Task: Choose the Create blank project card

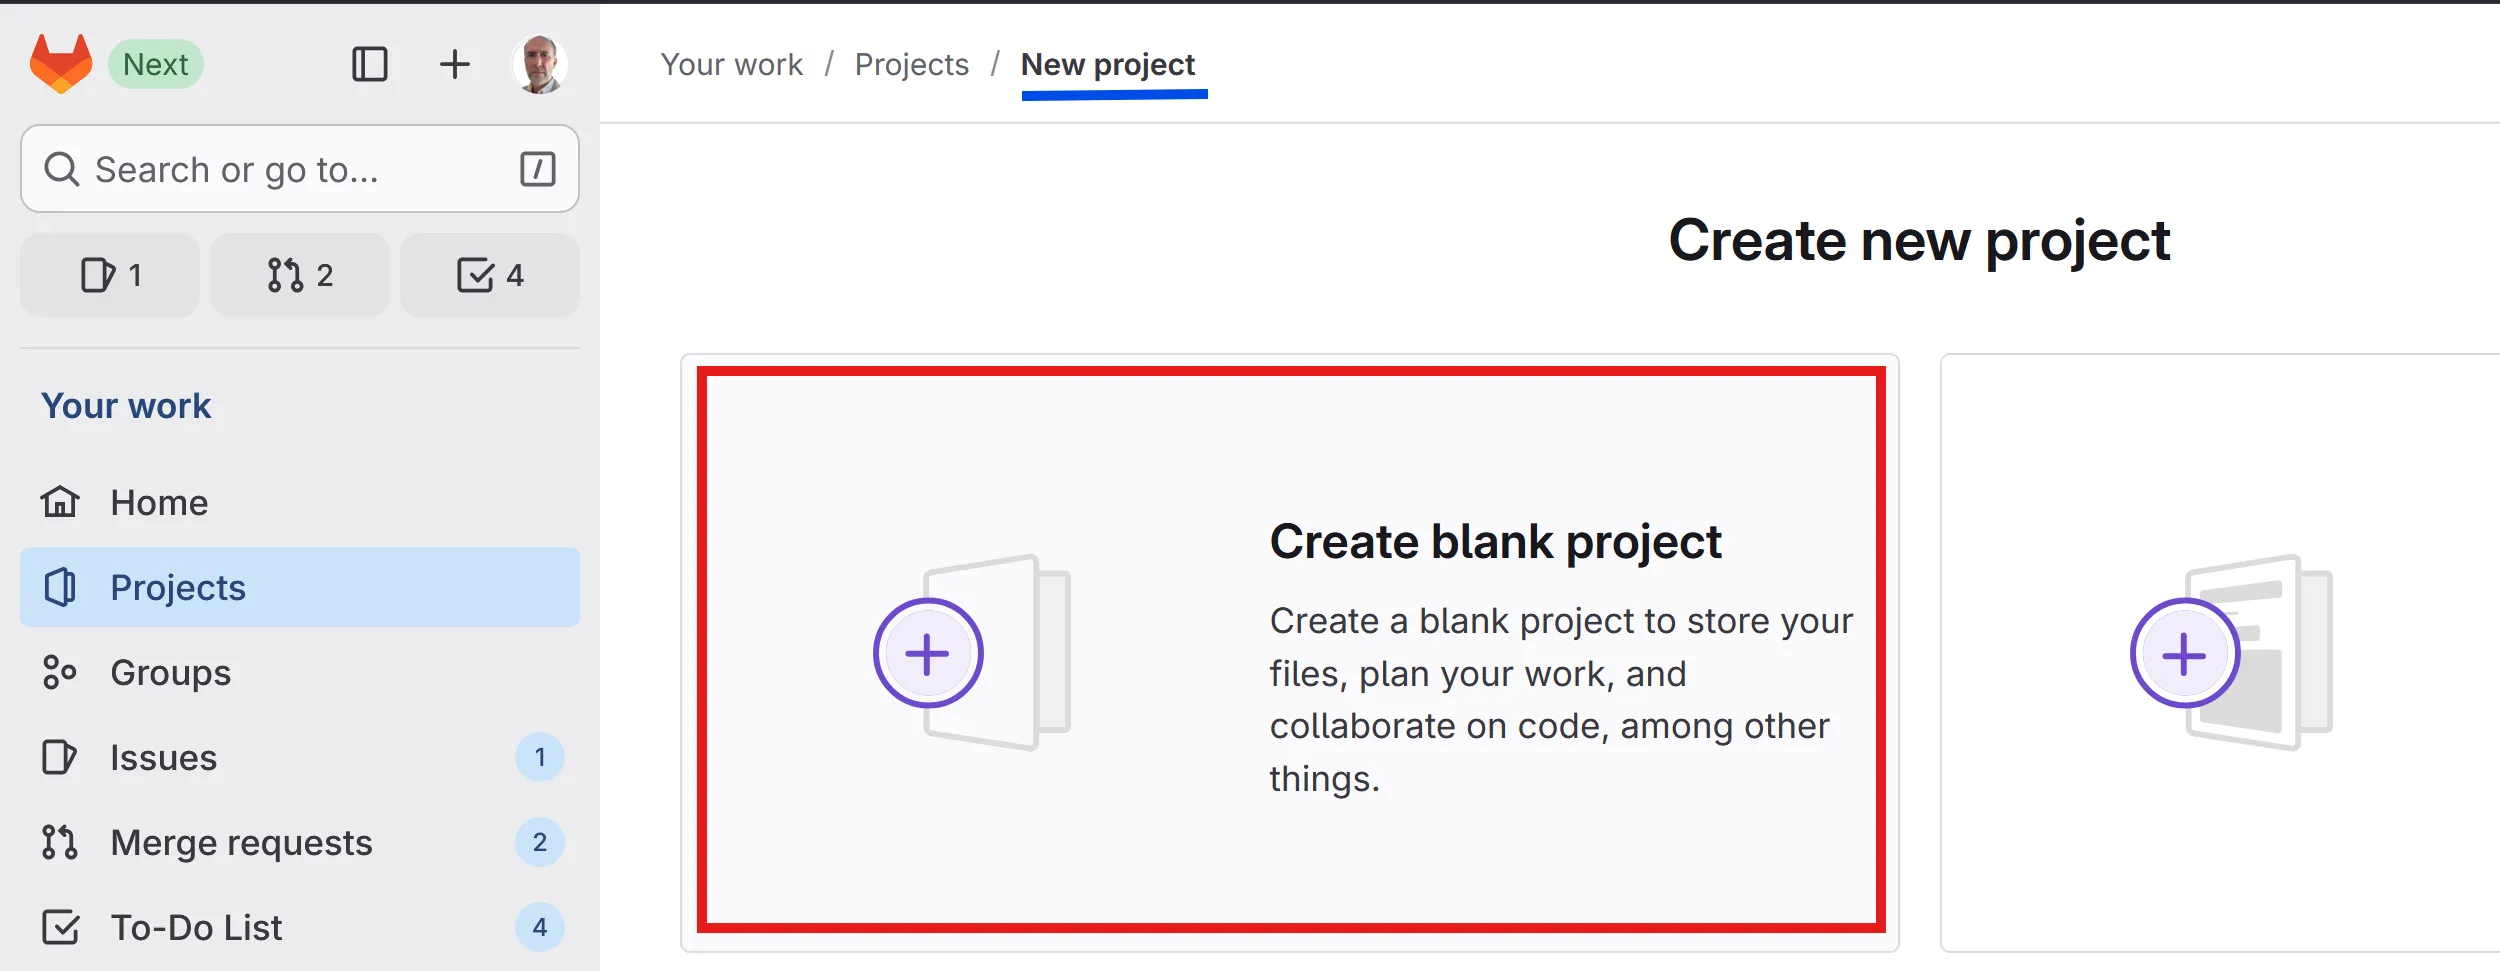Action: tap(1290, 651)
